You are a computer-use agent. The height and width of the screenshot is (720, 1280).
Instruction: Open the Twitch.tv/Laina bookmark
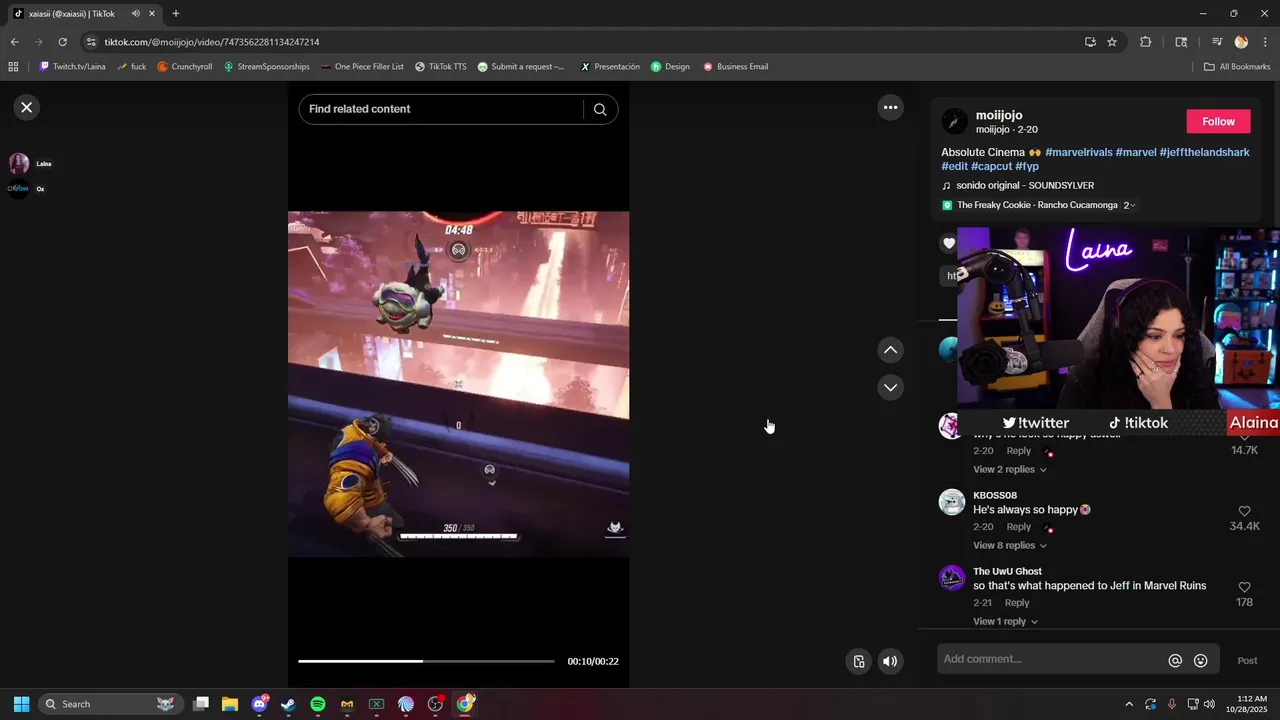point(72,67)
